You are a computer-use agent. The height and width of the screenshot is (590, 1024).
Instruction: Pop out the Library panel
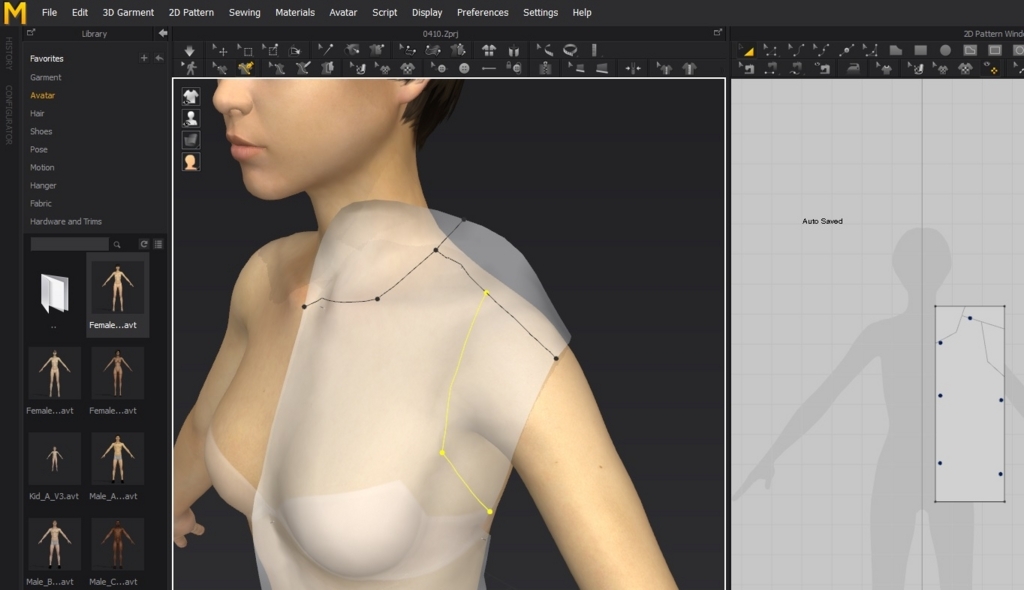pyautogui.click(x=31, y=33)
